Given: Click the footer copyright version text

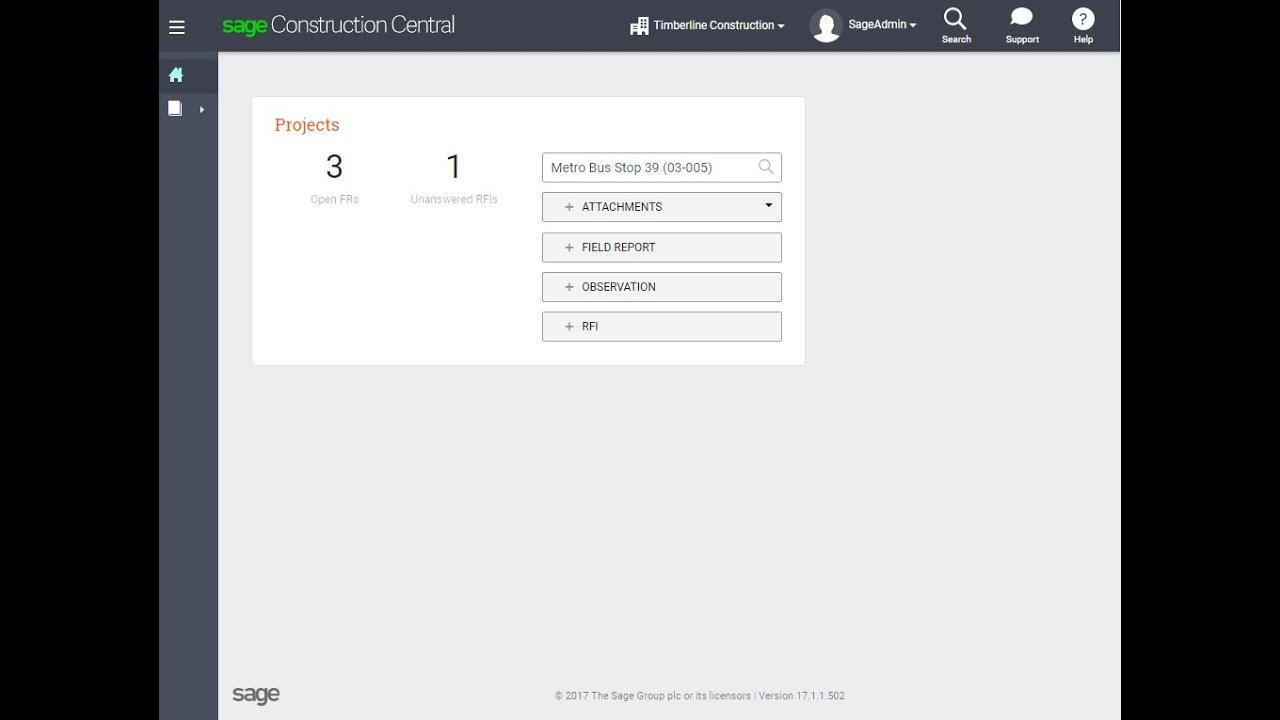Looking at the screenshot, I should click(700, 696).
